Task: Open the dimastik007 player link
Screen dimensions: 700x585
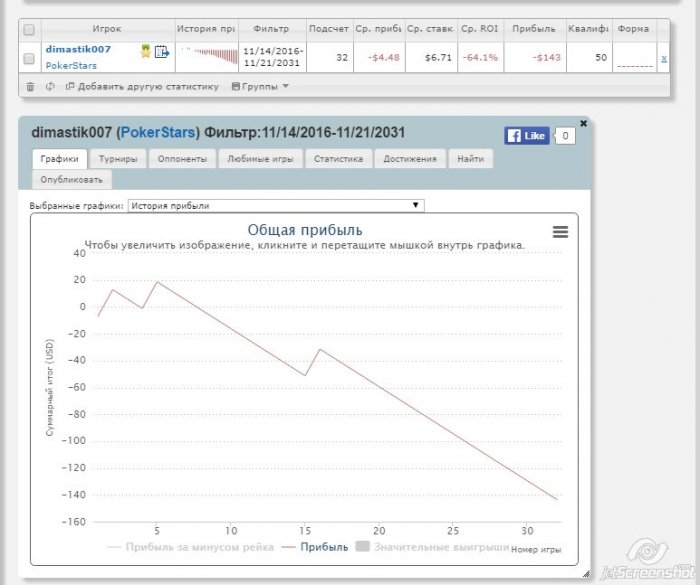Action: pyautogui.click(x=78, y=49)
